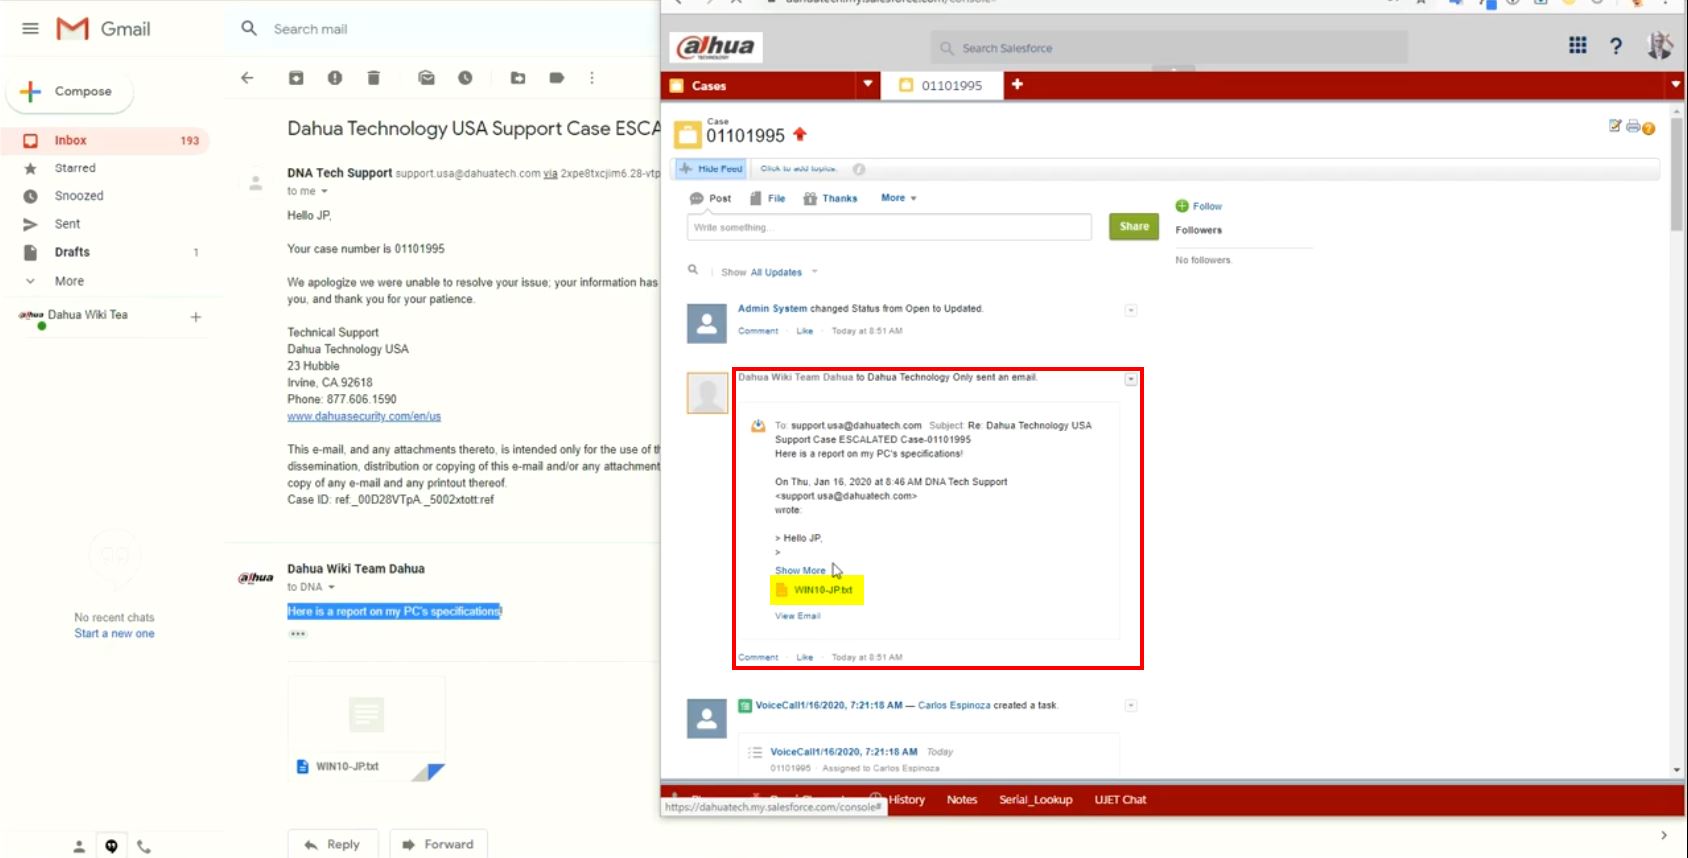The image size is (1688, 858).
Task: Open the orange help icon for this page
Action: pyautogui.click(x=1648, y=128)
